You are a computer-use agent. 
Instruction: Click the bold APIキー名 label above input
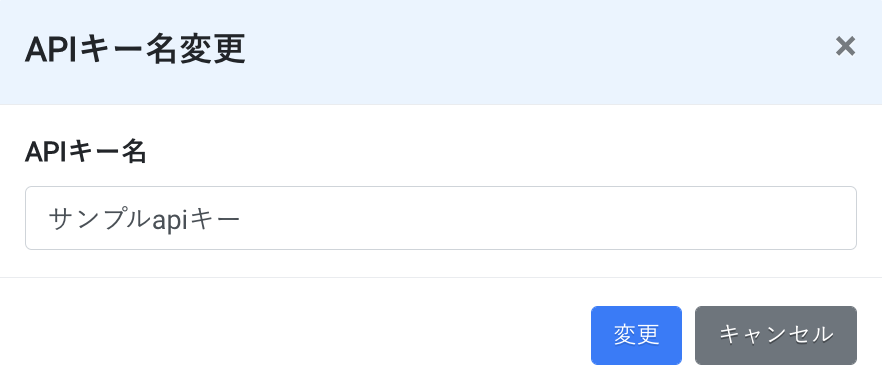click(x=86, y=152)
